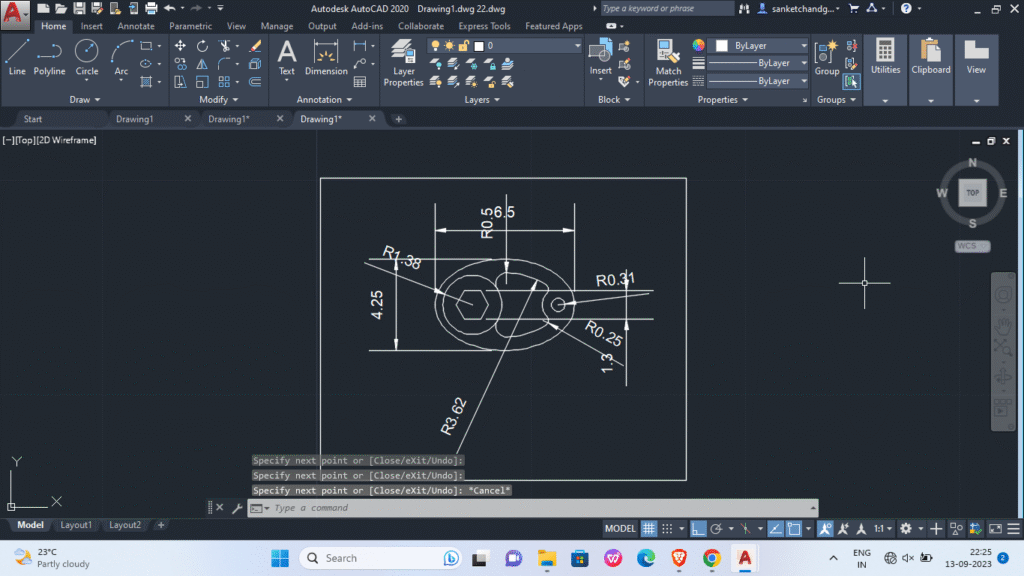Click the MODEL space button in status bar
Screen dimensions: 1024x576
coord(620,528)
